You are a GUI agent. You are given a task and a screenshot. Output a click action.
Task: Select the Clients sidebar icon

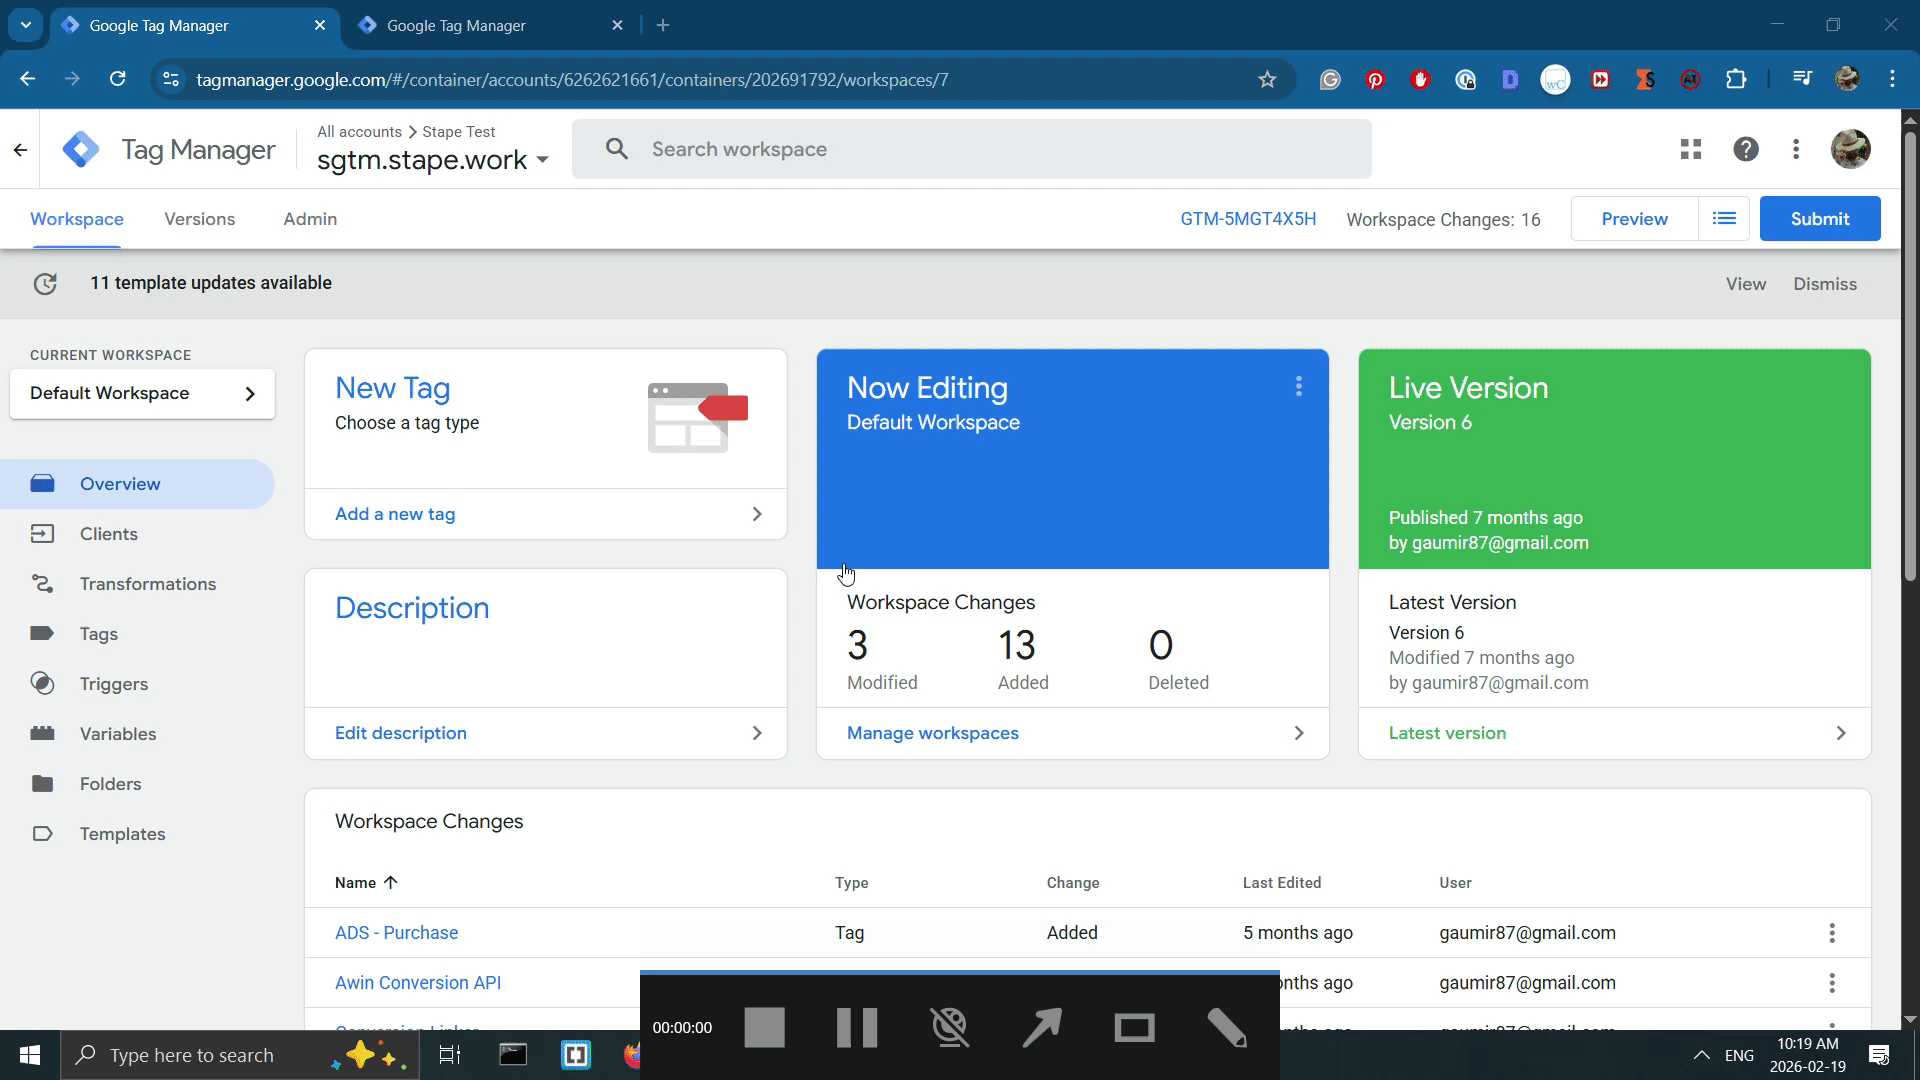[x=43, y=533]
